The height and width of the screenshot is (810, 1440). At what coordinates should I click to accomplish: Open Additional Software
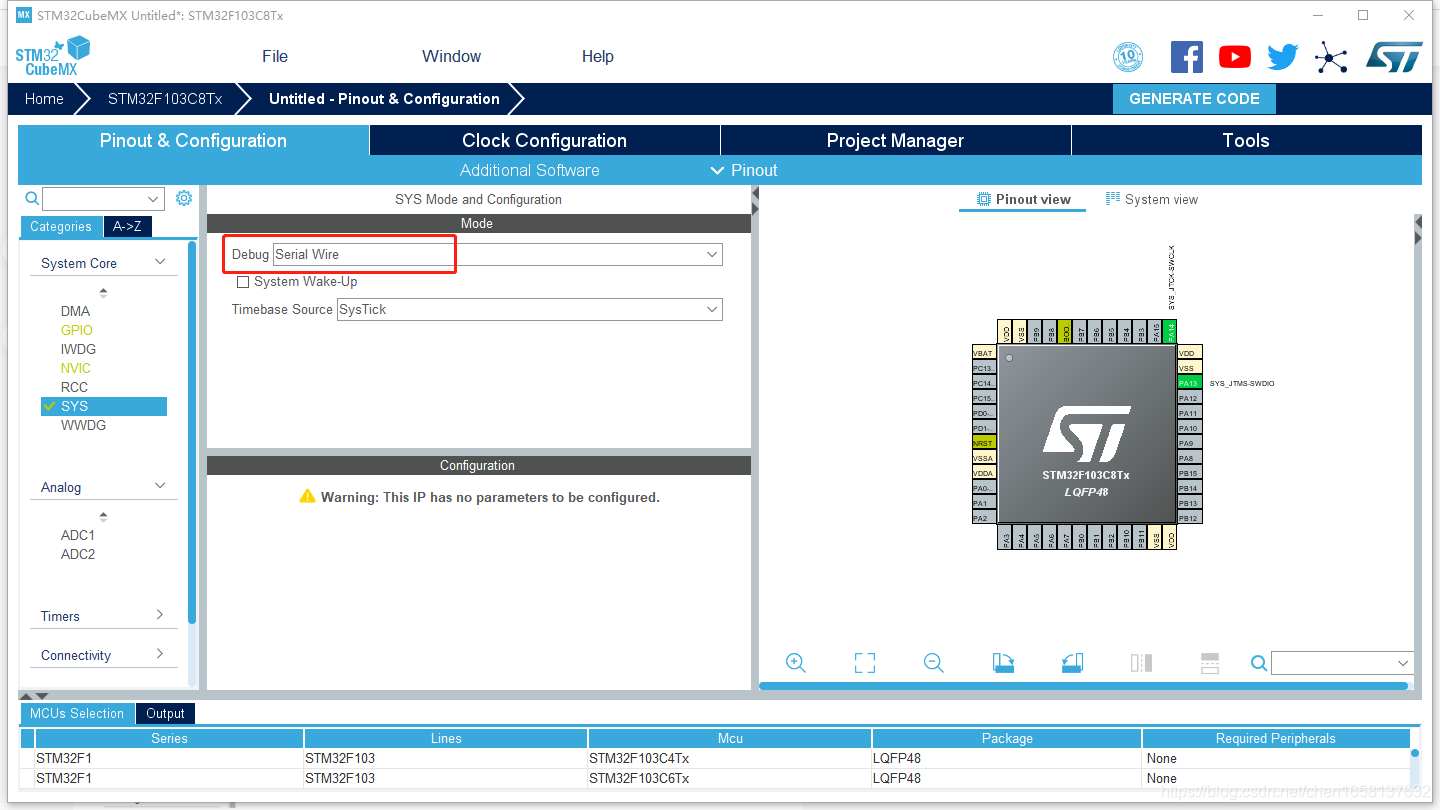pos(530,170)
